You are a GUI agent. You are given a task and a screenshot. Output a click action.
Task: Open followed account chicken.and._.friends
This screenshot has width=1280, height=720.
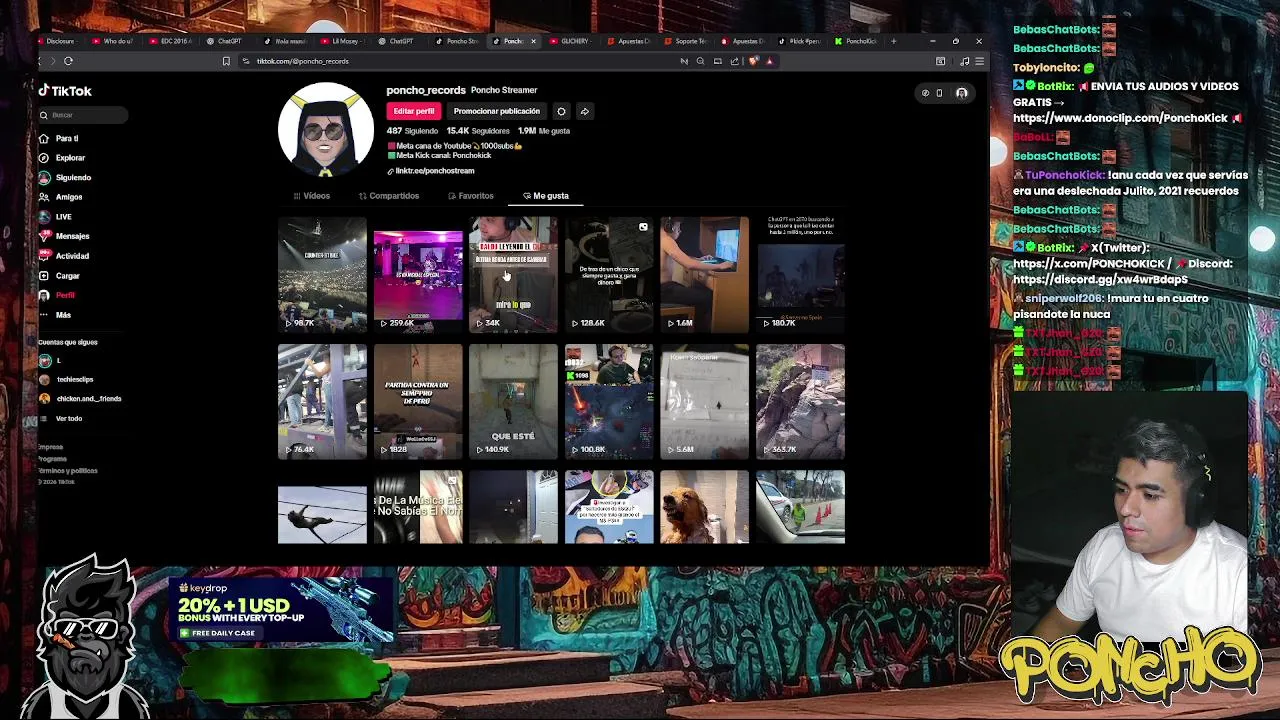[x=80, y=398]
